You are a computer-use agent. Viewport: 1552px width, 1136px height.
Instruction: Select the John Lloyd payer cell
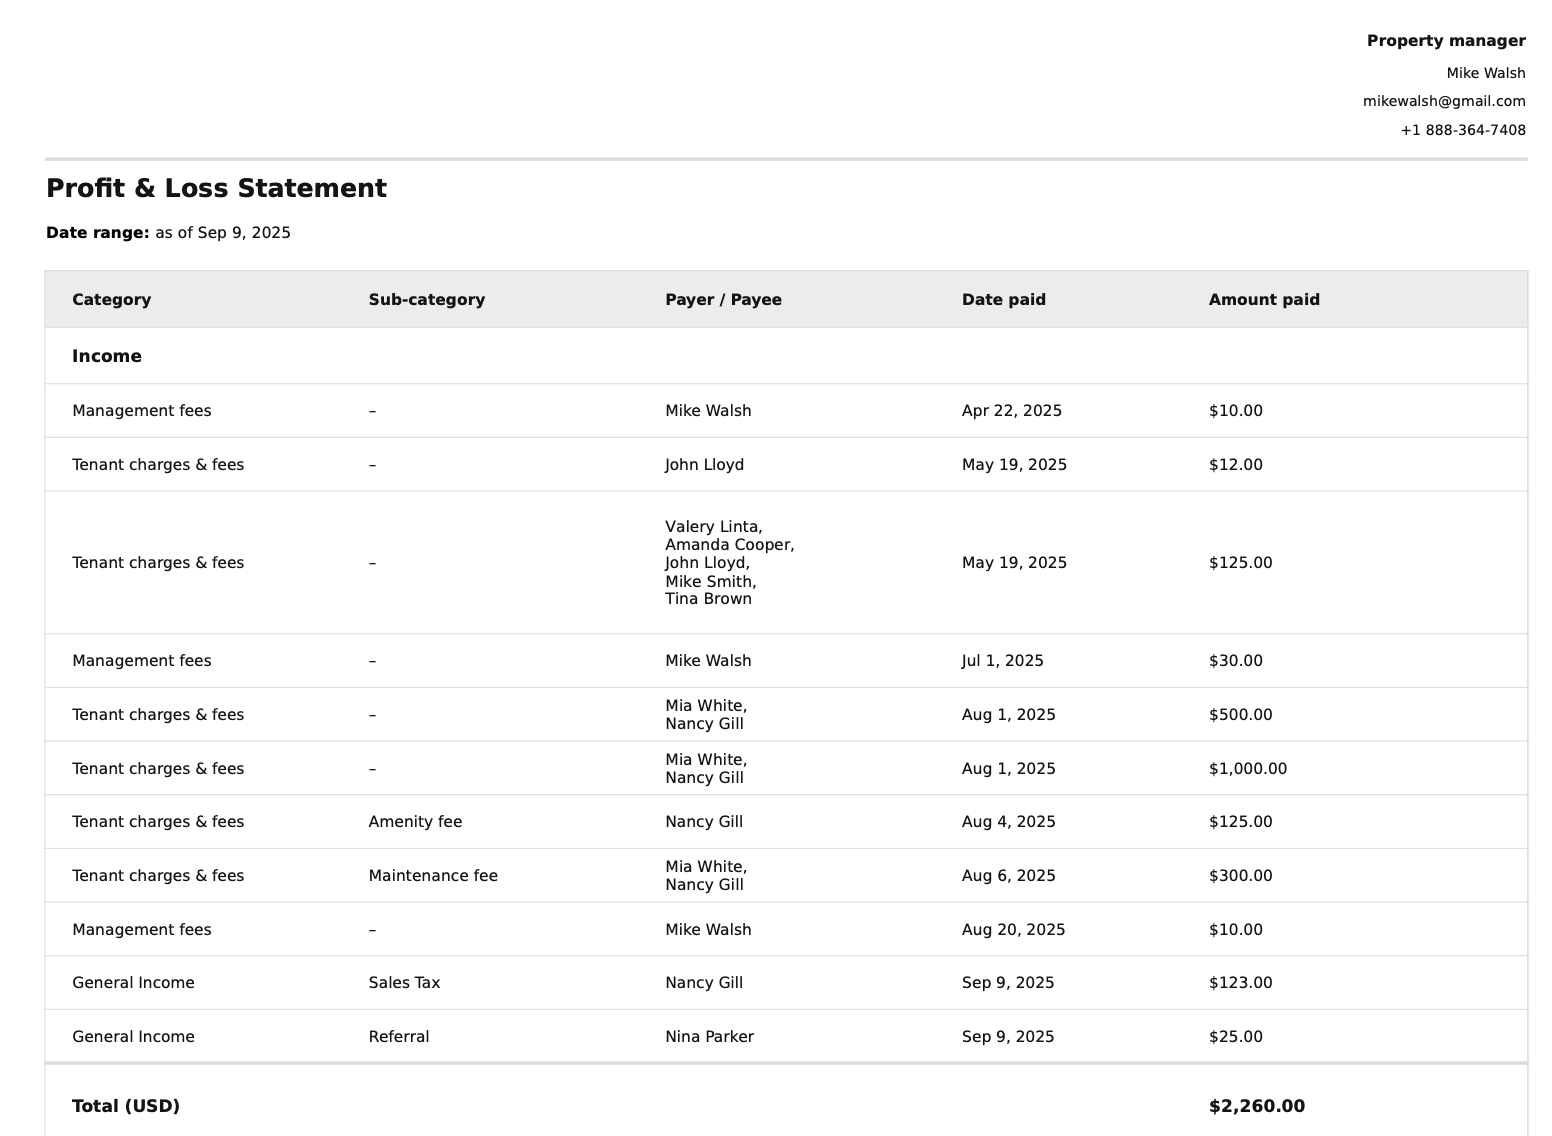point(705,465)
